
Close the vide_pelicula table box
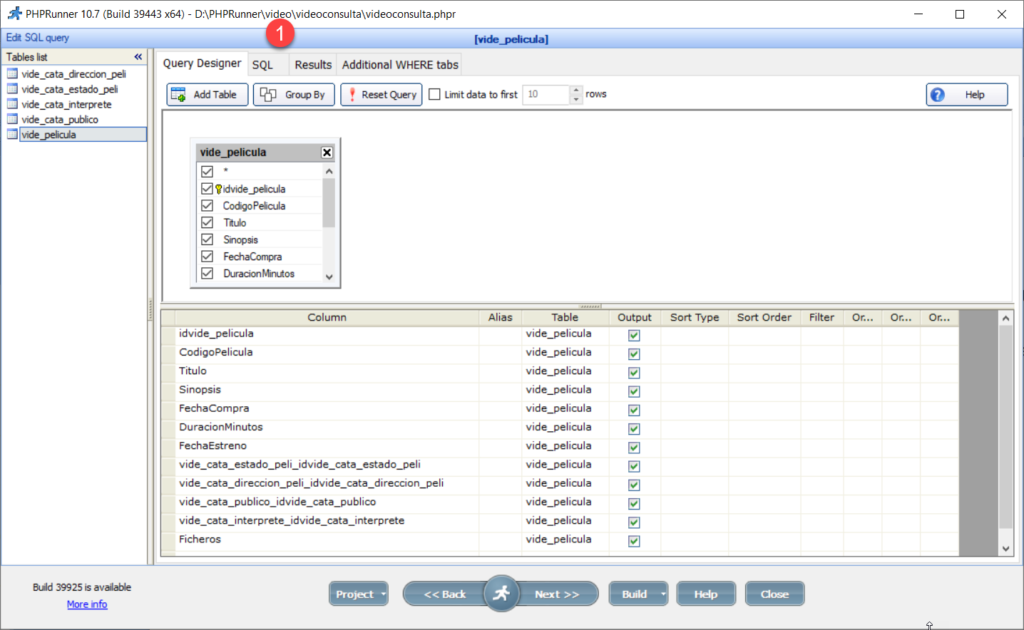pos(327,153)
